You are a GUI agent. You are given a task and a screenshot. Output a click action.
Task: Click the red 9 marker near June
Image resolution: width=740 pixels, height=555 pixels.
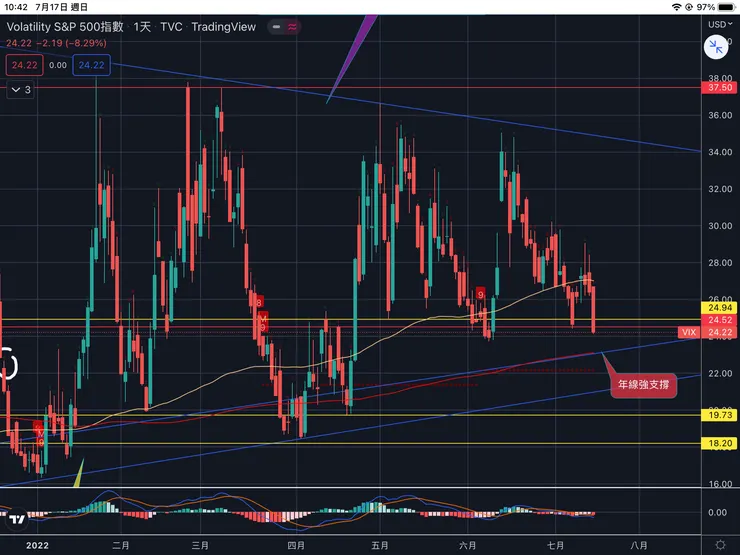coord(480,294)
